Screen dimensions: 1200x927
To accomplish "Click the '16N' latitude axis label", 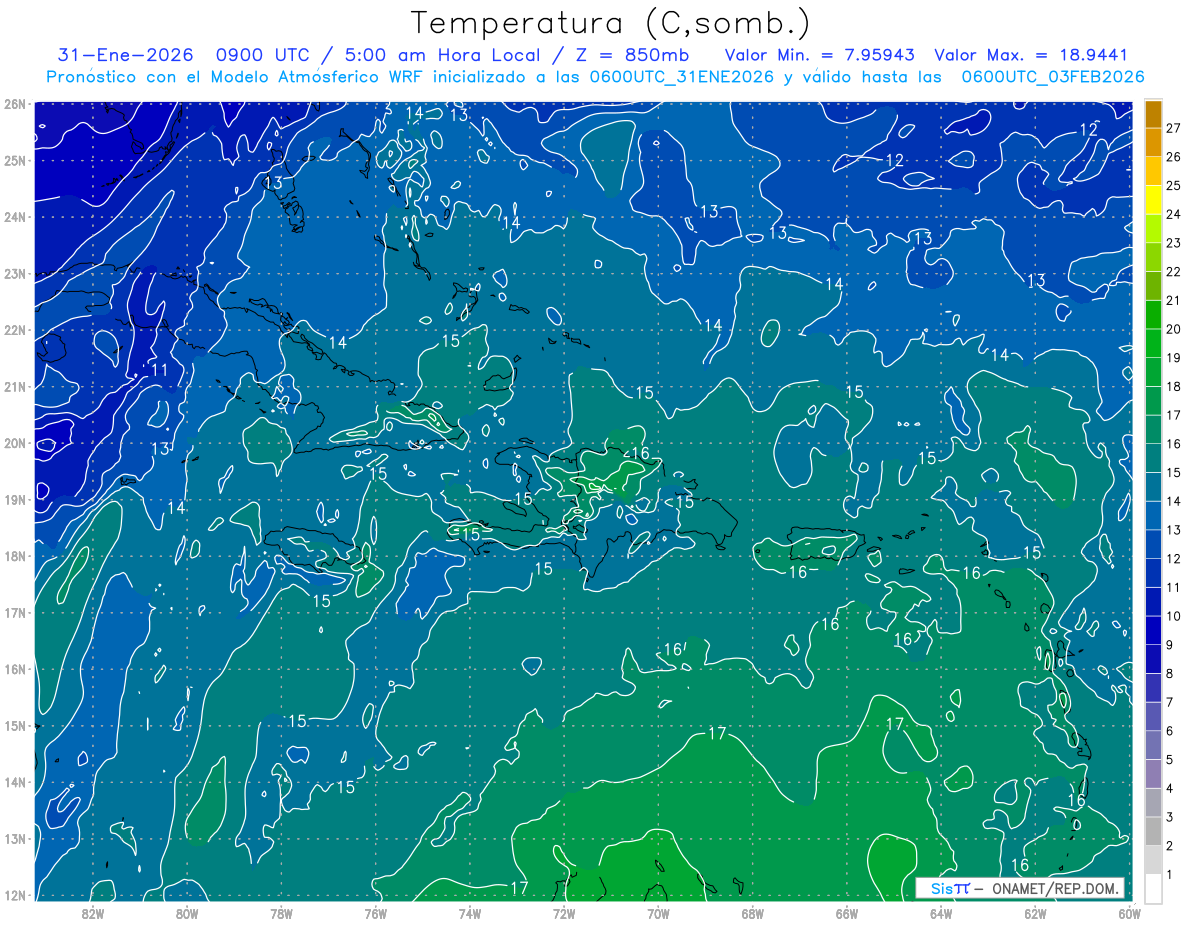I will click(15, 669).
